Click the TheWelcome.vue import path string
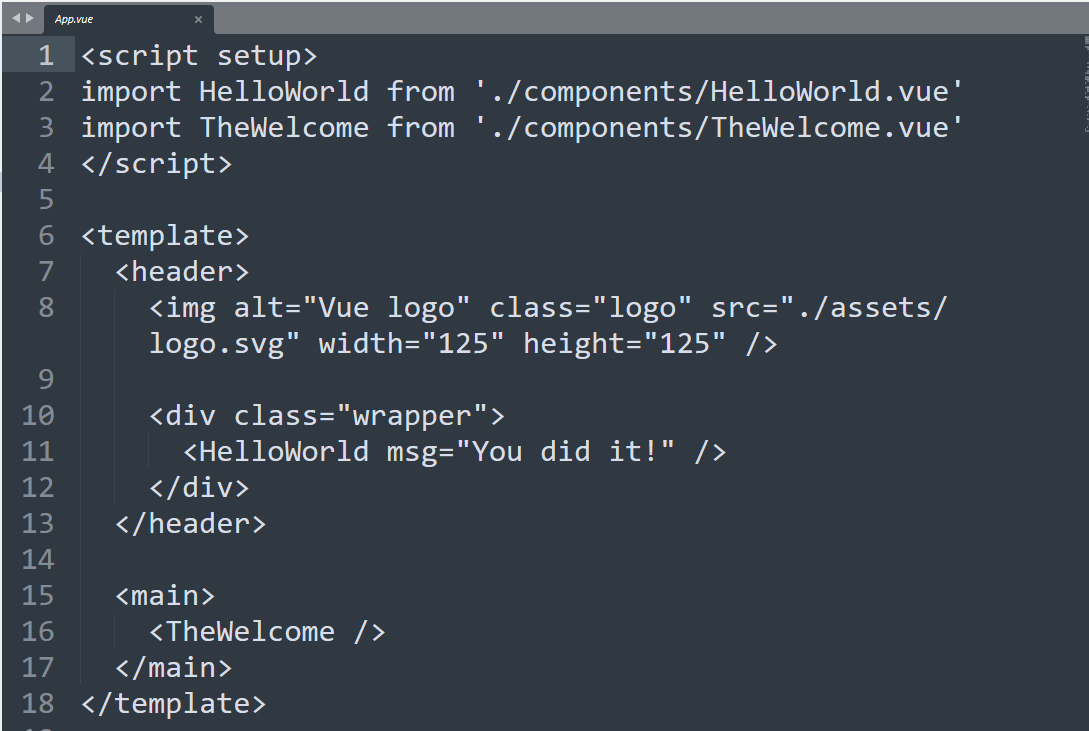This screenshot has width=1089, height=731. pyautogui.click(x=719, y=128)
